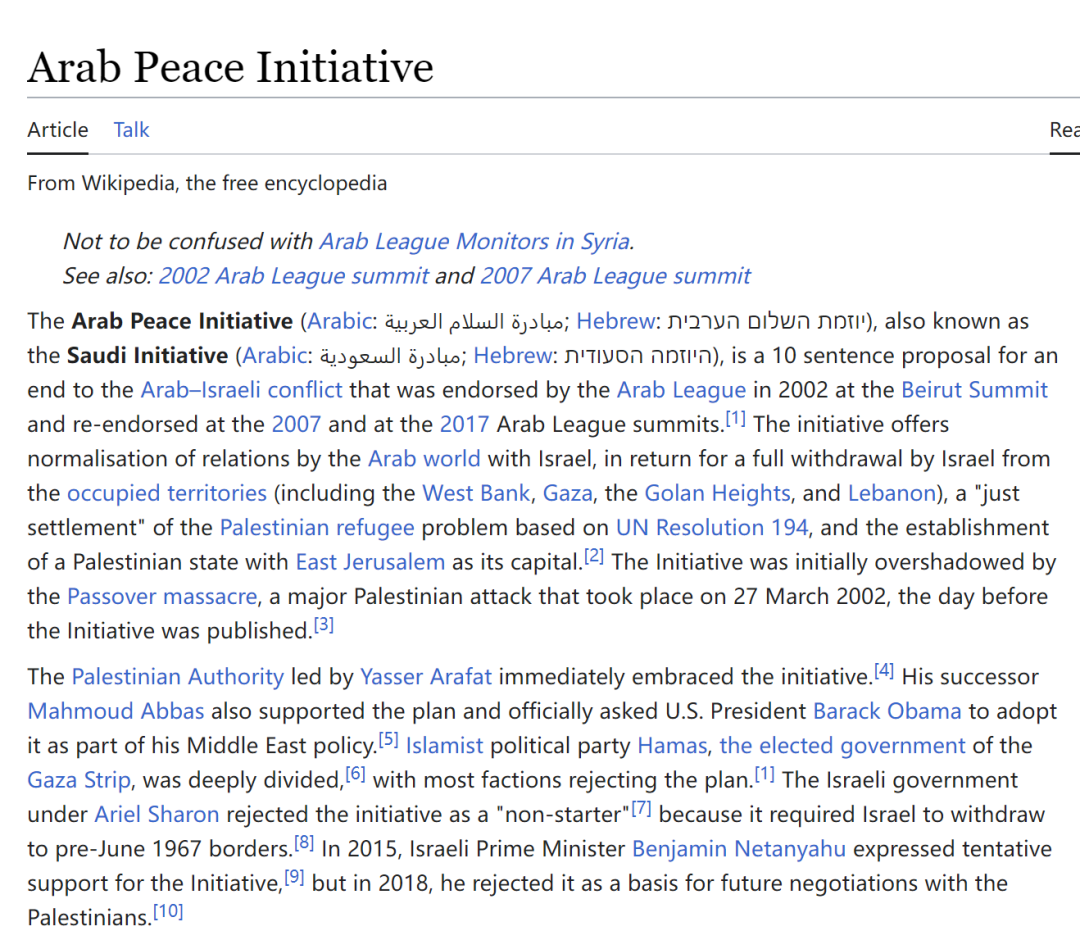1080x940 pixels.
Task: Open the Golan Heights link
Action: pos(717,493)
